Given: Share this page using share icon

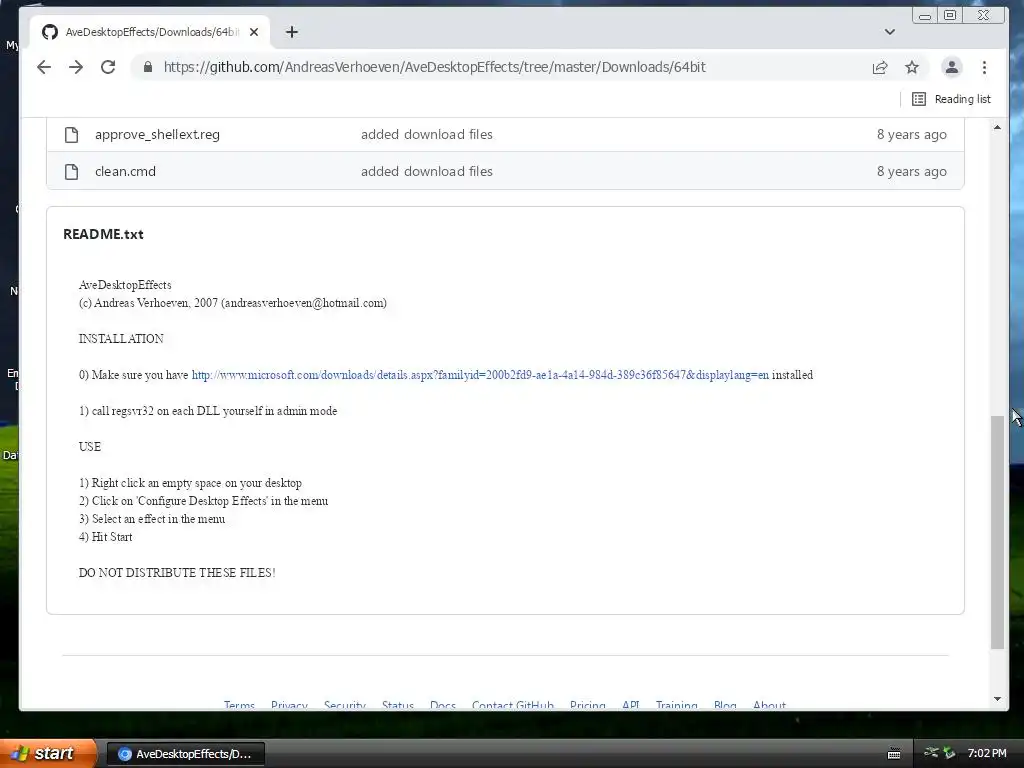Looking at the screenshot, I should pyautogui.click(x=880, y=67).
